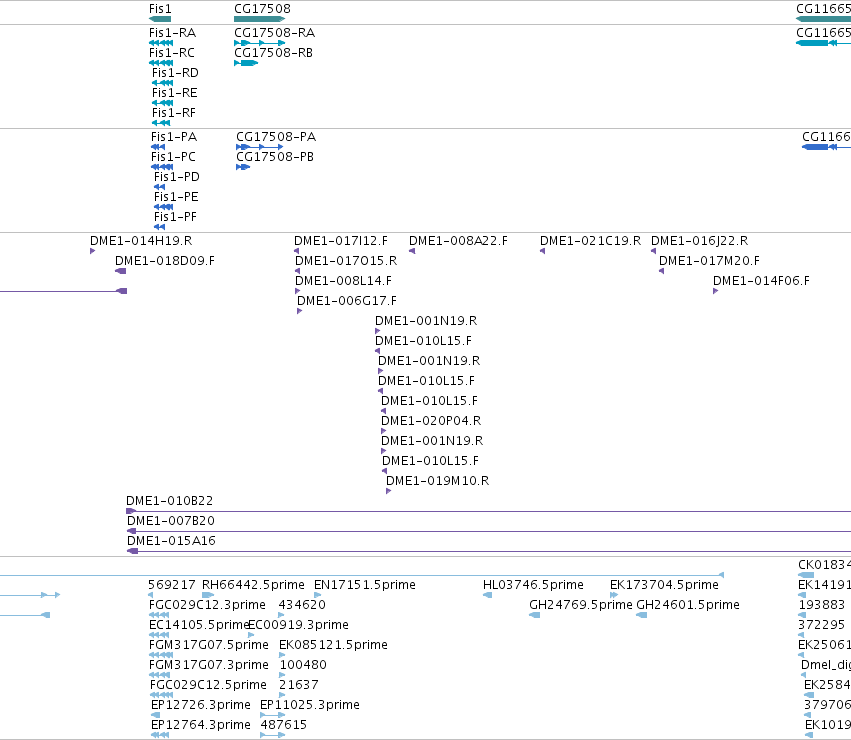The width and height of the screenshot is (851, 740).
Task: Select the DME1-008L14.F feature
Action: pos(297,291)
